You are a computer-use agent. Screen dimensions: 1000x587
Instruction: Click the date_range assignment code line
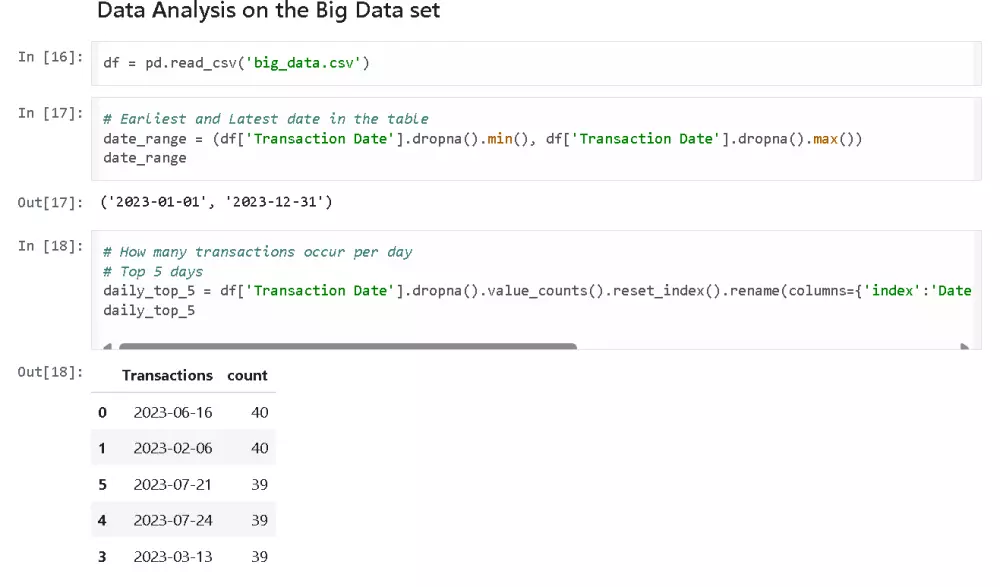pos(482,138)
